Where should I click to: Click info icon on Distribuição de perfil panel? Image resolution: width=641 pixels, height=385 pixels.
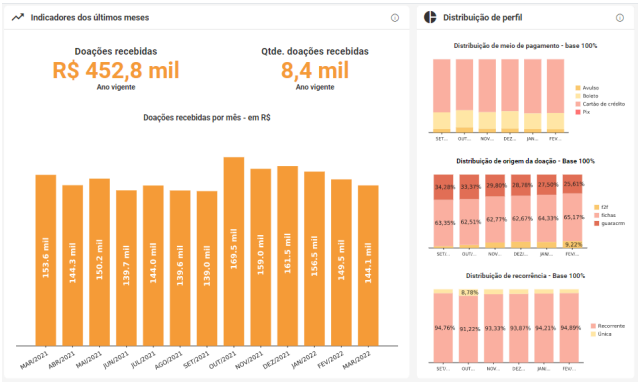(x=620, y=18)
